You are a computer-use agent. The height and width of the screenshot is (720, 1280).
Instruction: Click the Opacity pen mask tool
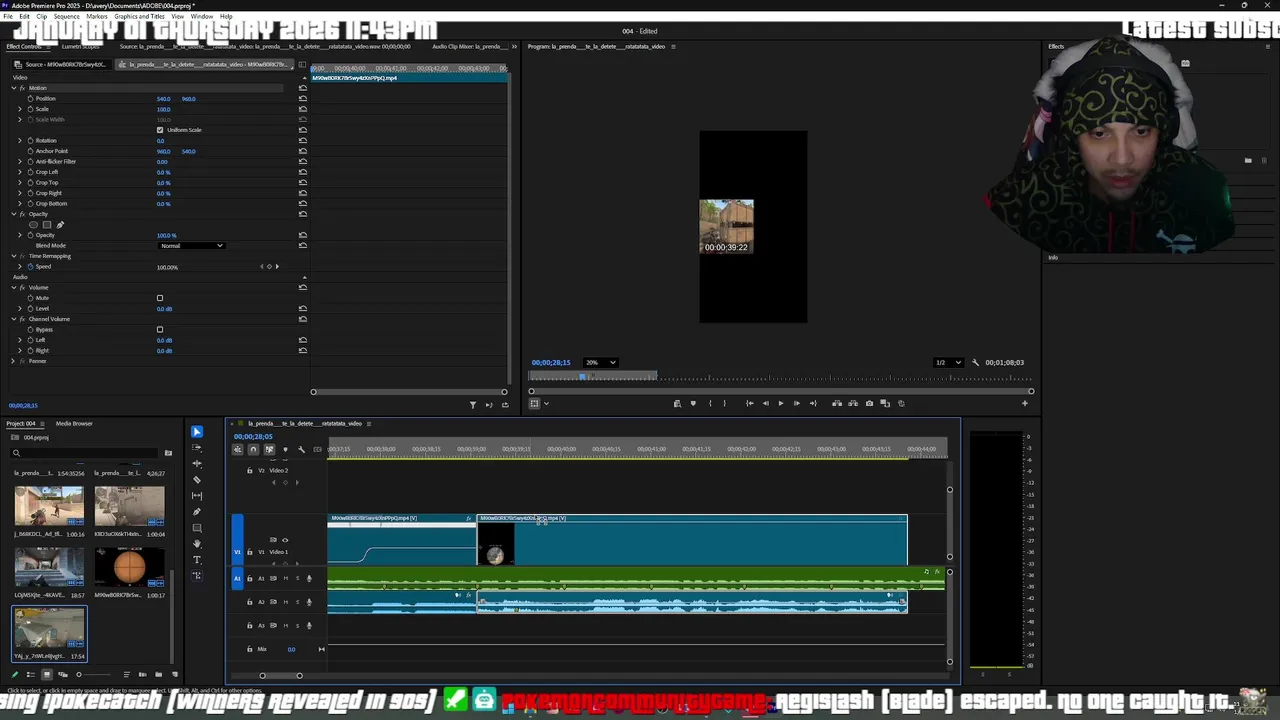tap(60, 225)
